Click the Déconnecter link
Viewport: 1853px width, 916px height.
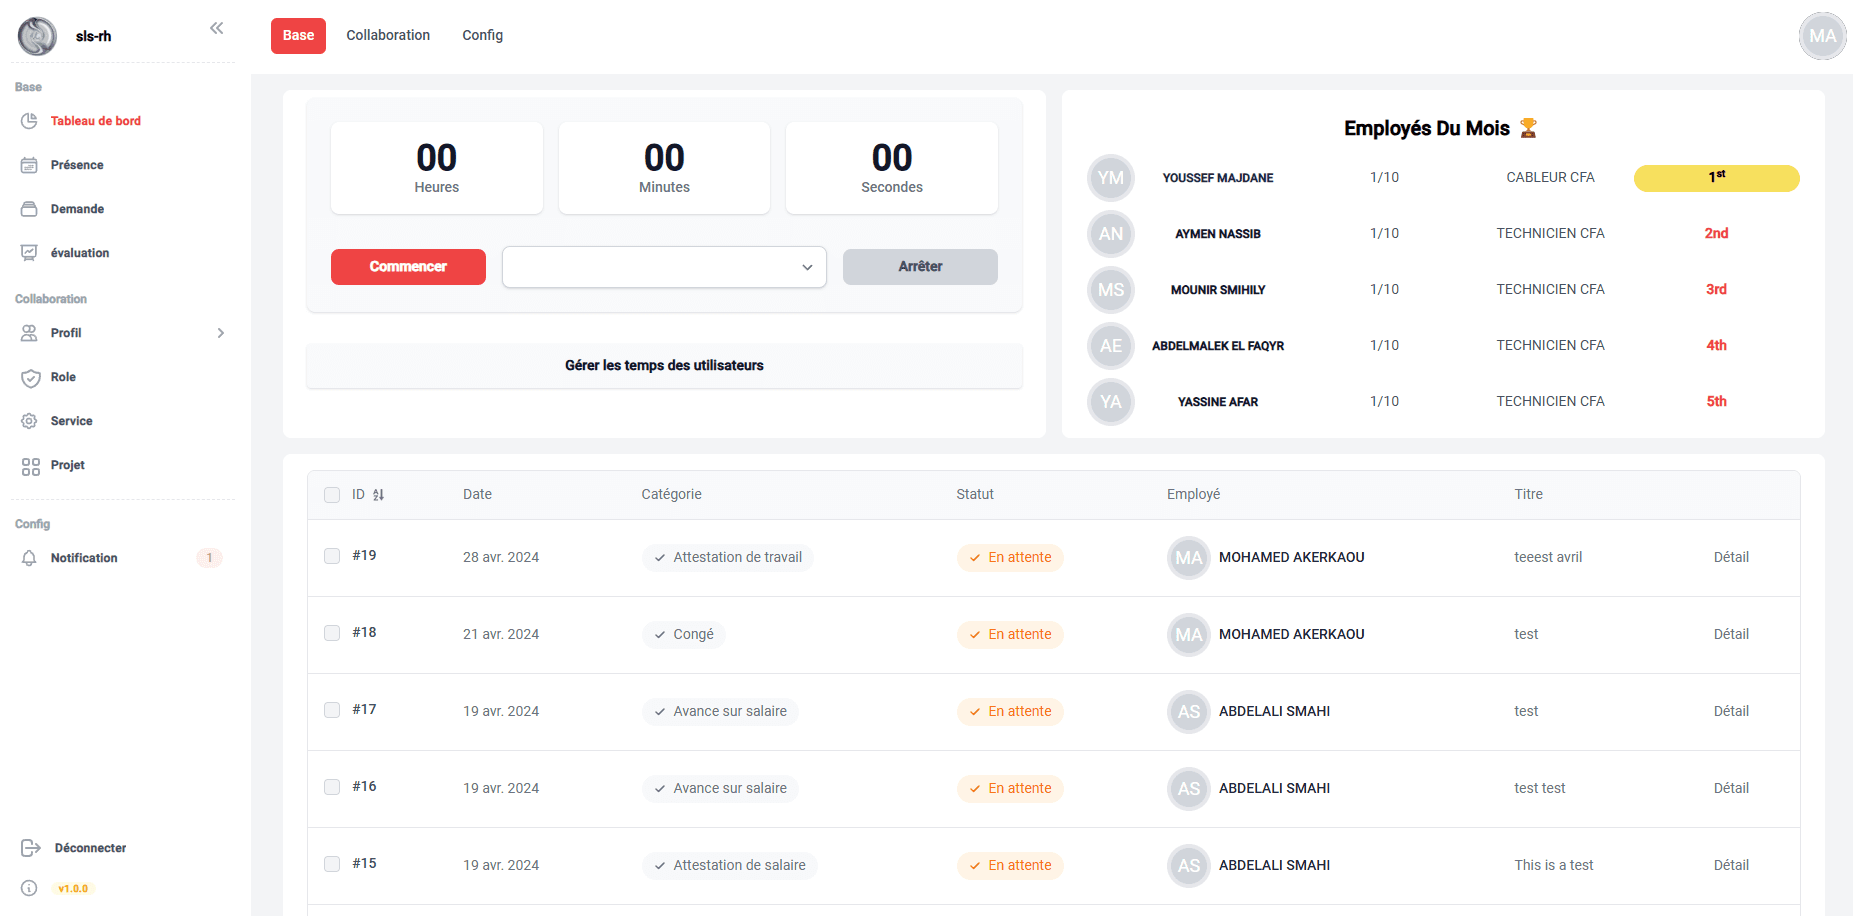pos(90,848)
